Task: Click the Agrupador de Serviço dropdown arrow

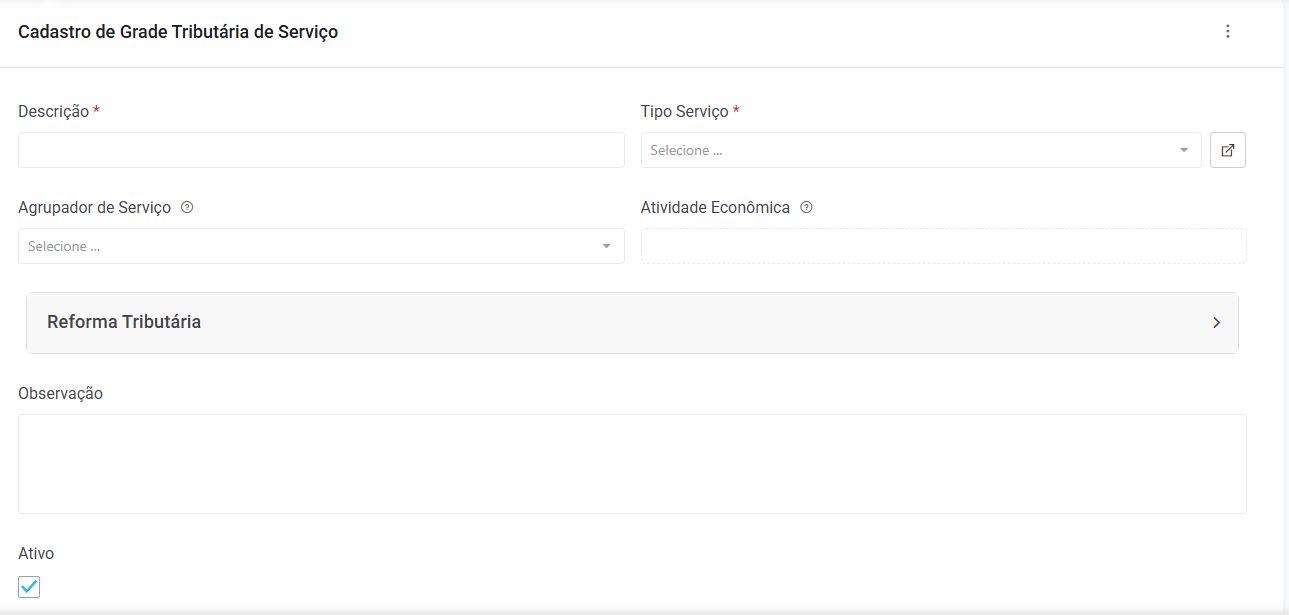Action: [x=606, y=246]
